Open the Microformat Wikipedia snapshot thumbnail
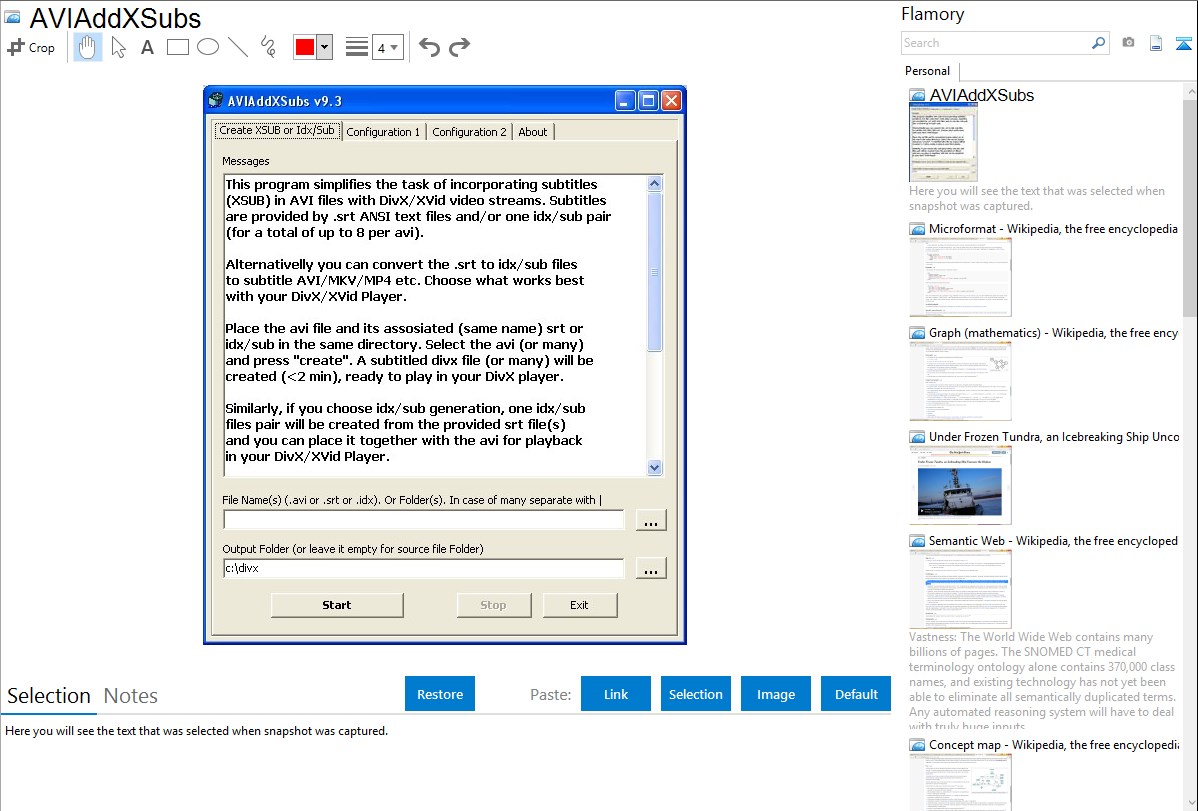 point(960,277)
